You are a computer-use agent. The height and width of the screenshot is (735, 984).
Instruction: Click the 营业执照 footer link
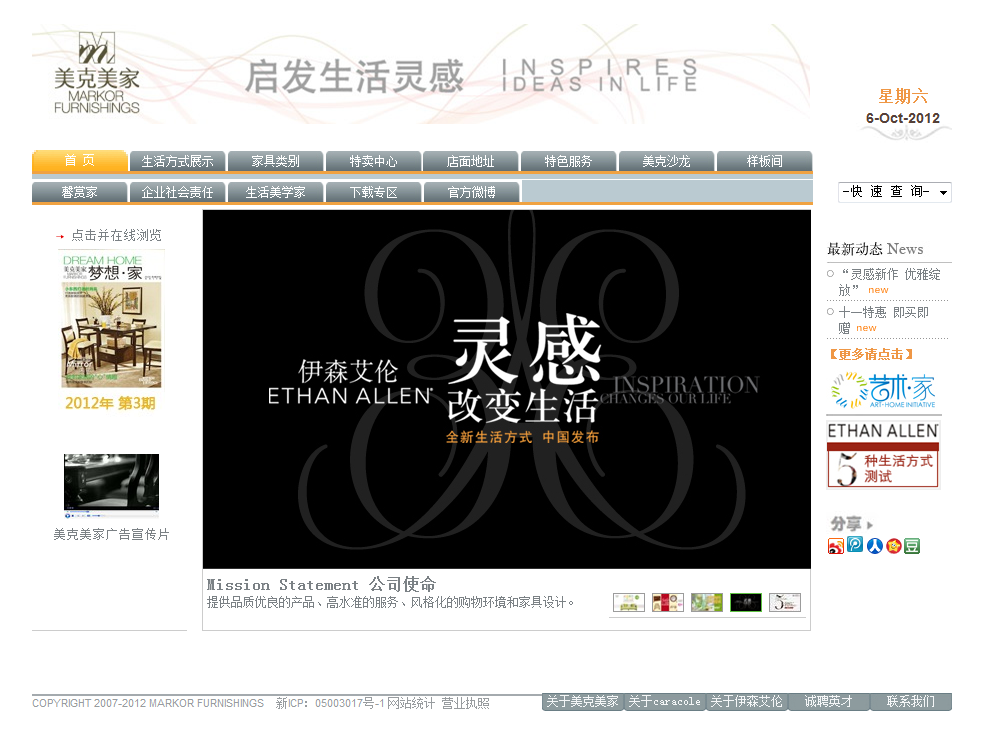465,704
